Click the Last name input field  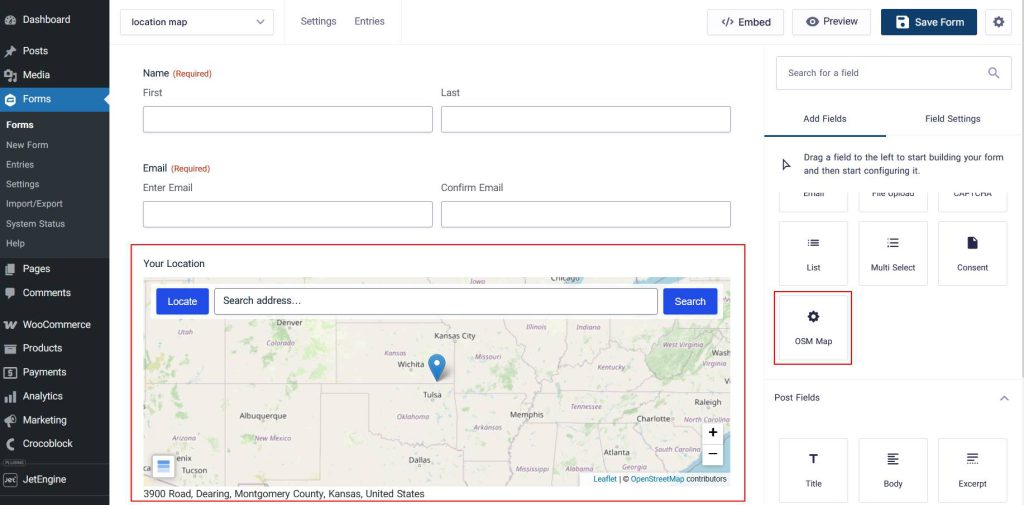coord(586,120)
